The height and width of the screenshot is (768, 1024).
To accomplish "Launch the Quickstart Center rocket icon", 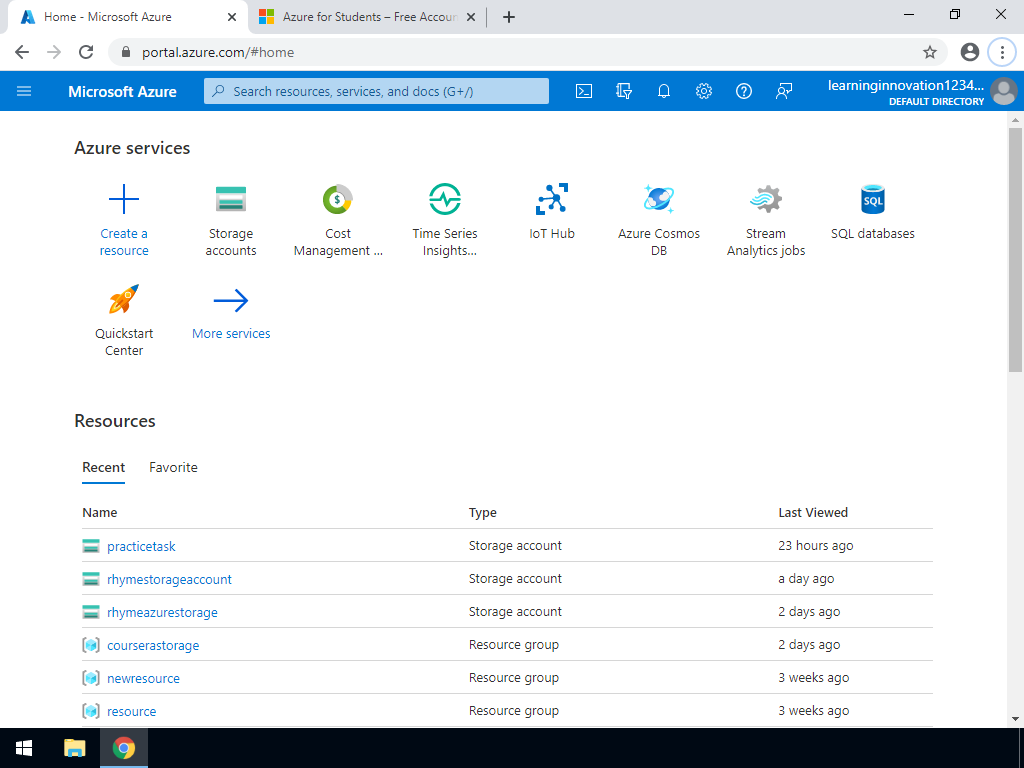I will pos(124,300).
